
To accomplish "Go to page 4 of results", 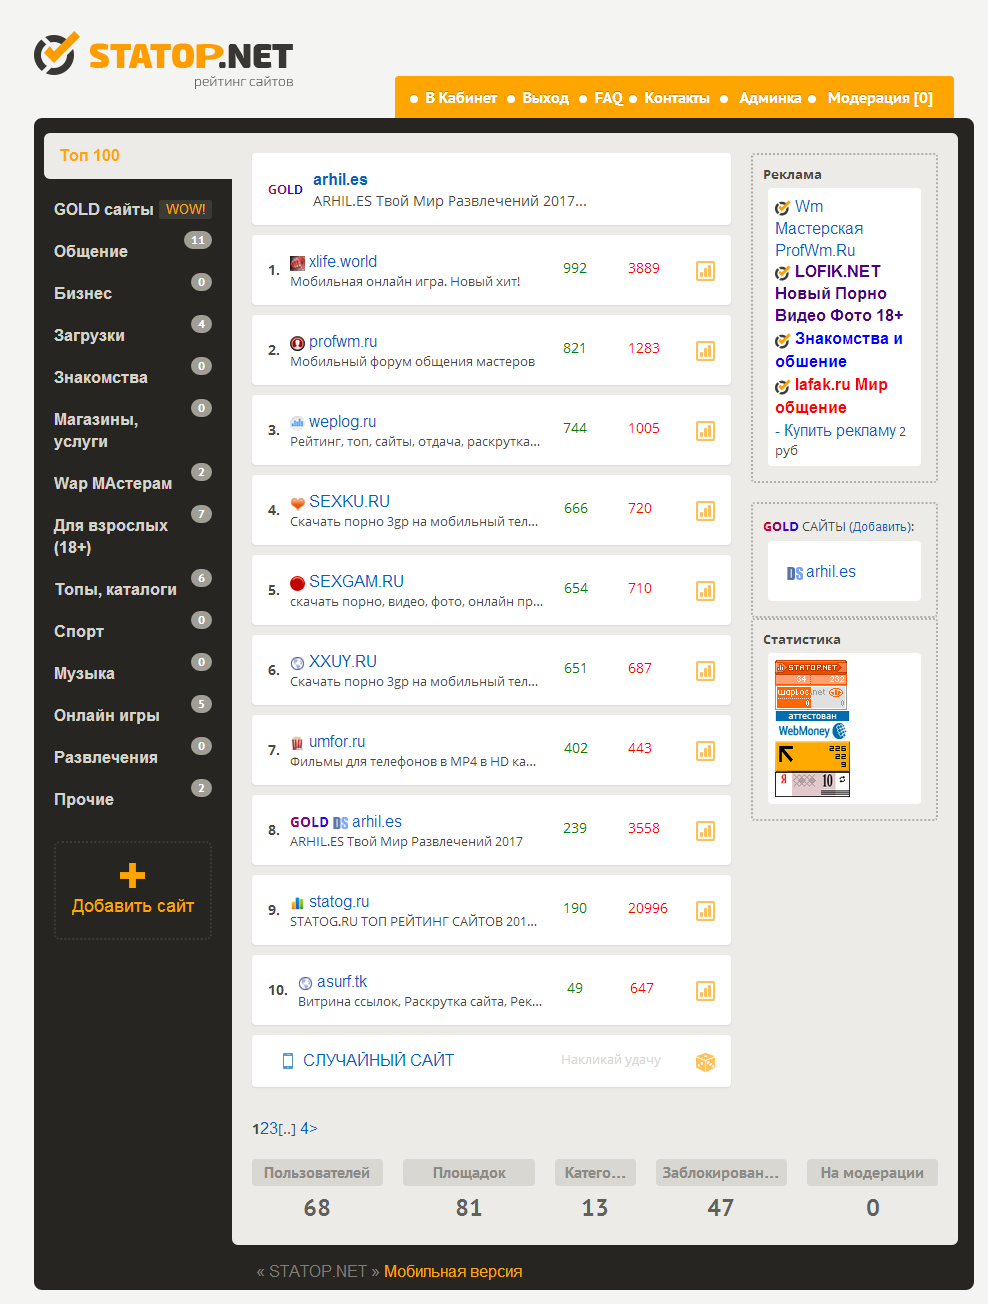I will click(305, 1128).
